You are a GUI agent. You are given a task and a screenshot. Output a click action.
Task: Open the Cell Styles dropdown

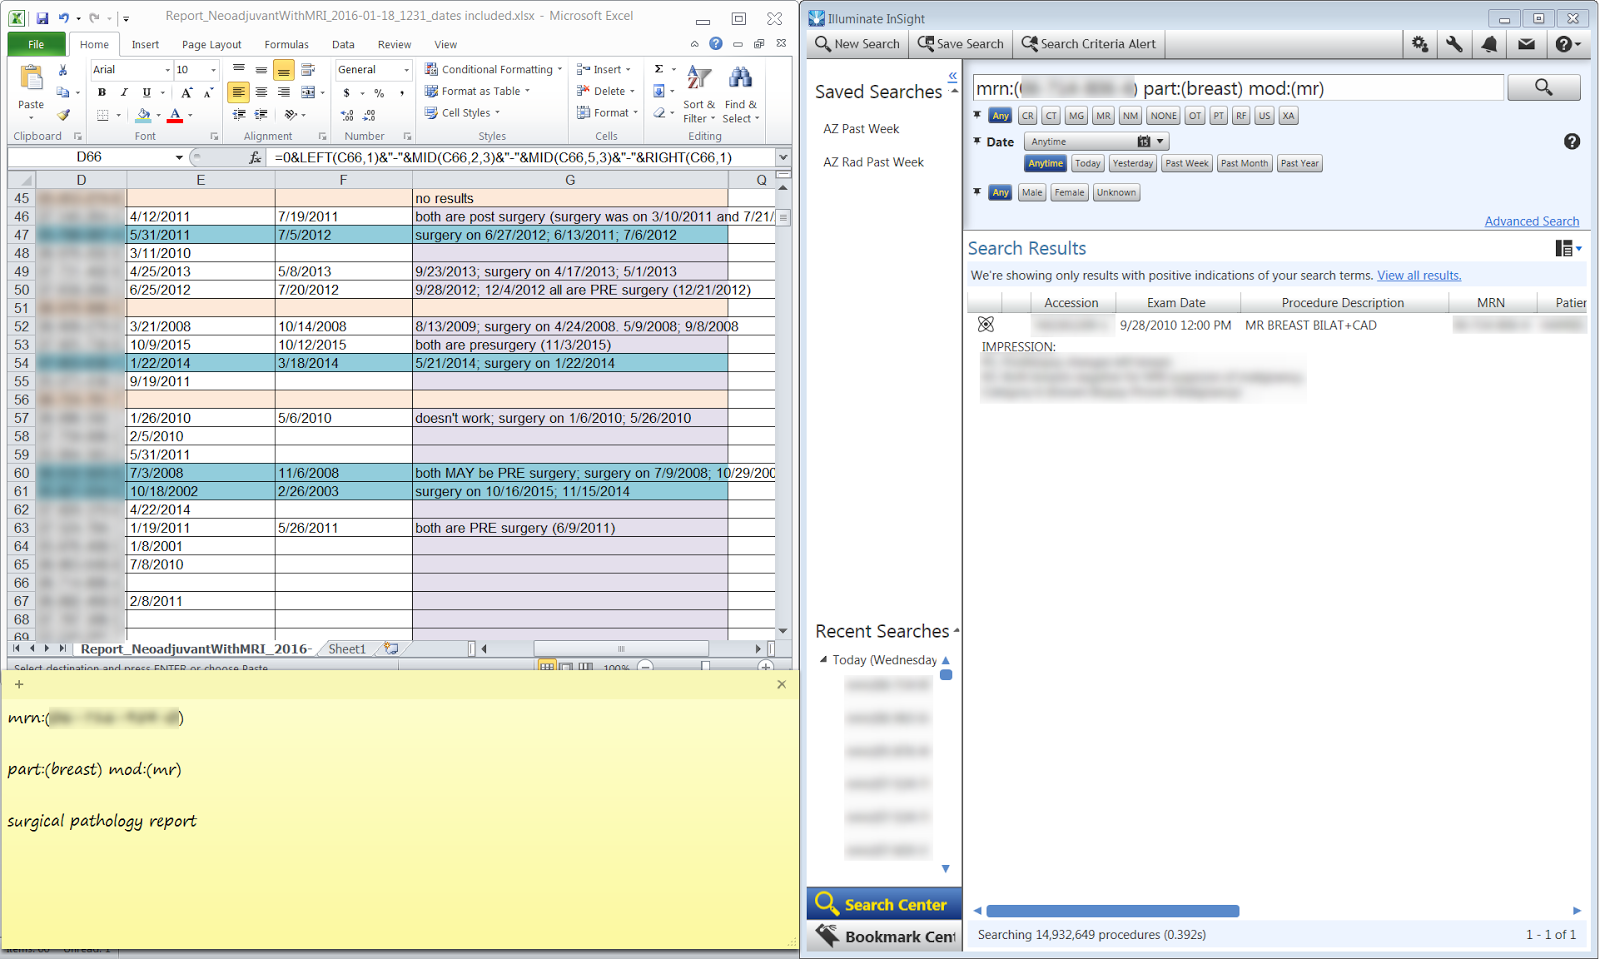tap(462, 113)
